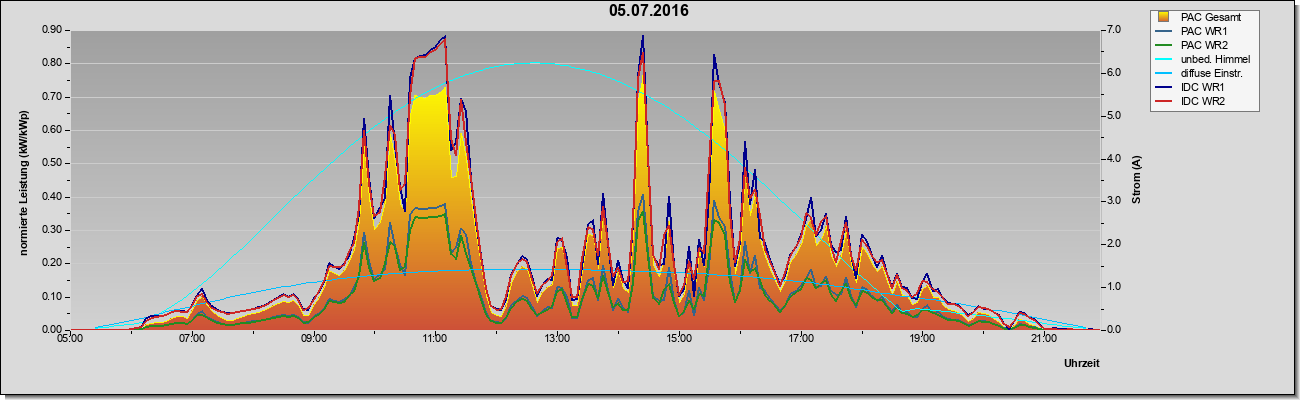Click the 05:00 tick on time axis
Screen dimensions: 1300x400
click(x=70, y=339)
